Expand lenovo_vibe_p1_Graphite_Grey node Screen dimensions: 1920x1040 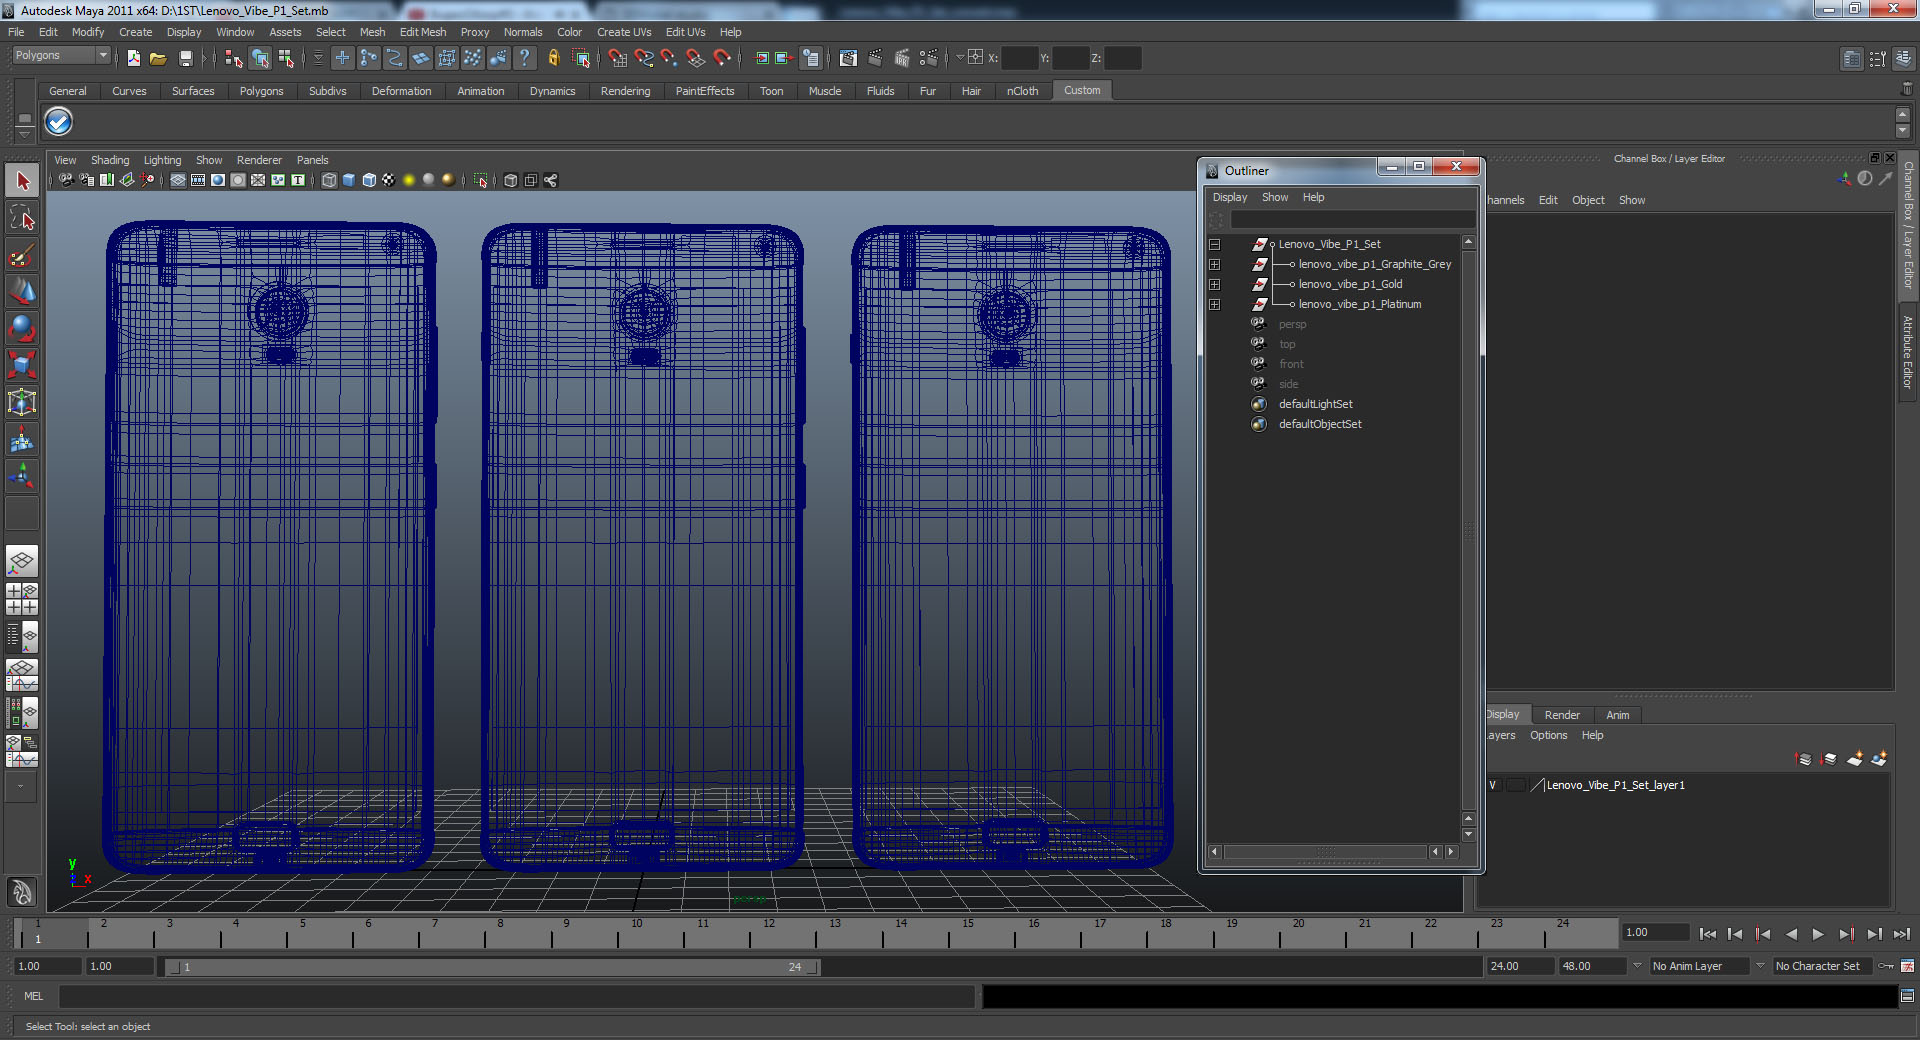[1214, 264]
